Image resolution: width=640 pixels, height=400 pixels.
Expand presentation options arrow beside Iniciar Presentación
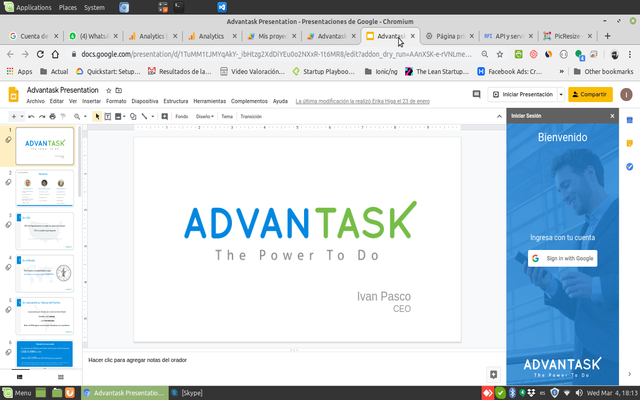click(x=561, y=94)
